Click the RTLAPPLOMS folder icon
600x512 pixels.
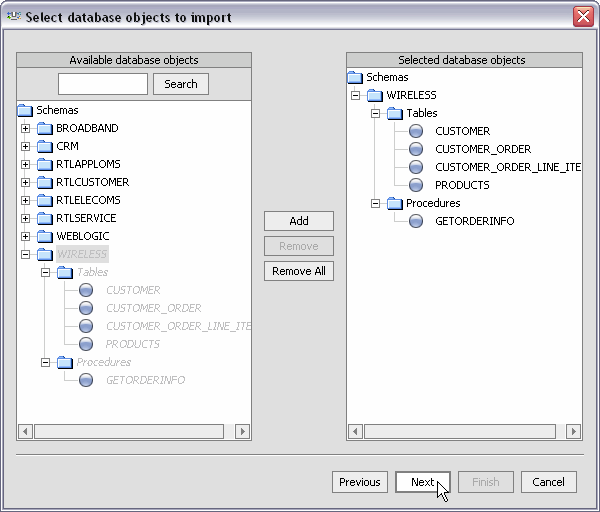click(45, 164)
